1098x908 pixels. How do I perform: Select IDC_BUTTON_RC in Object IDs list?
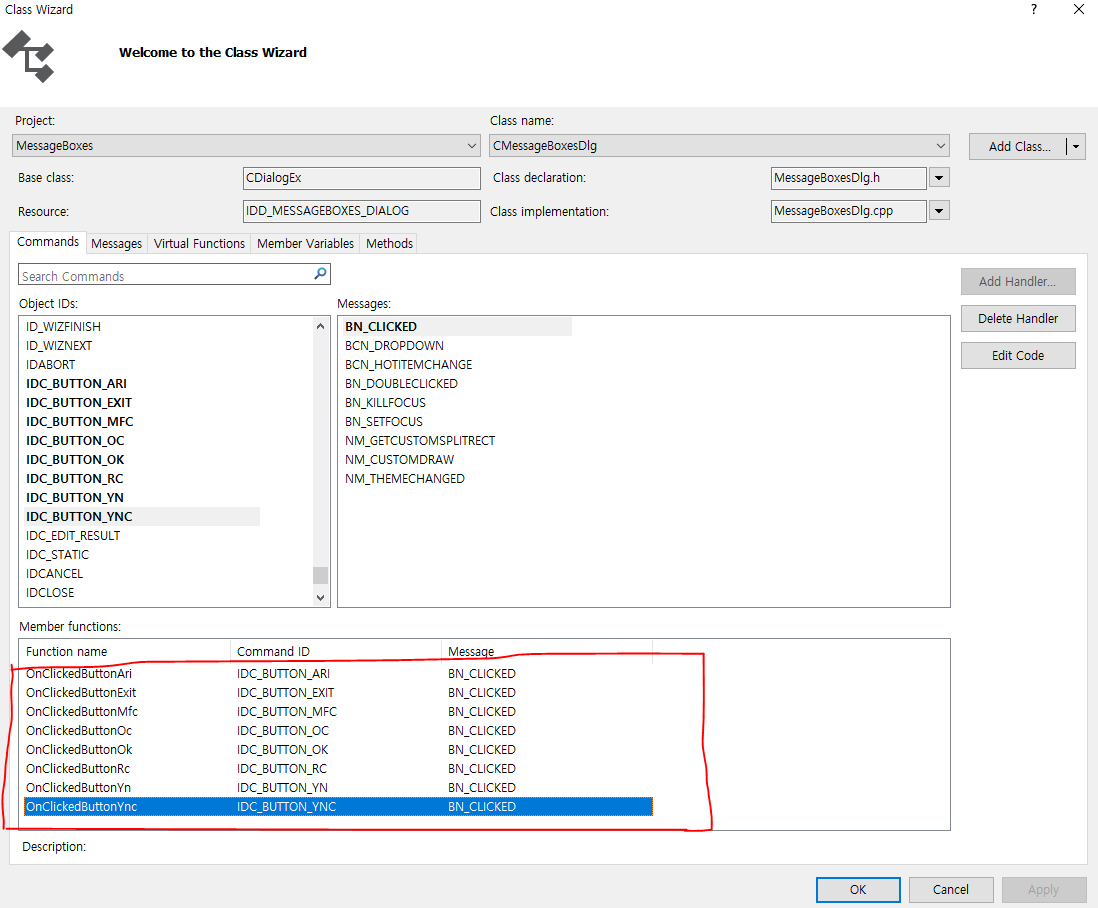tap(74, 478)
